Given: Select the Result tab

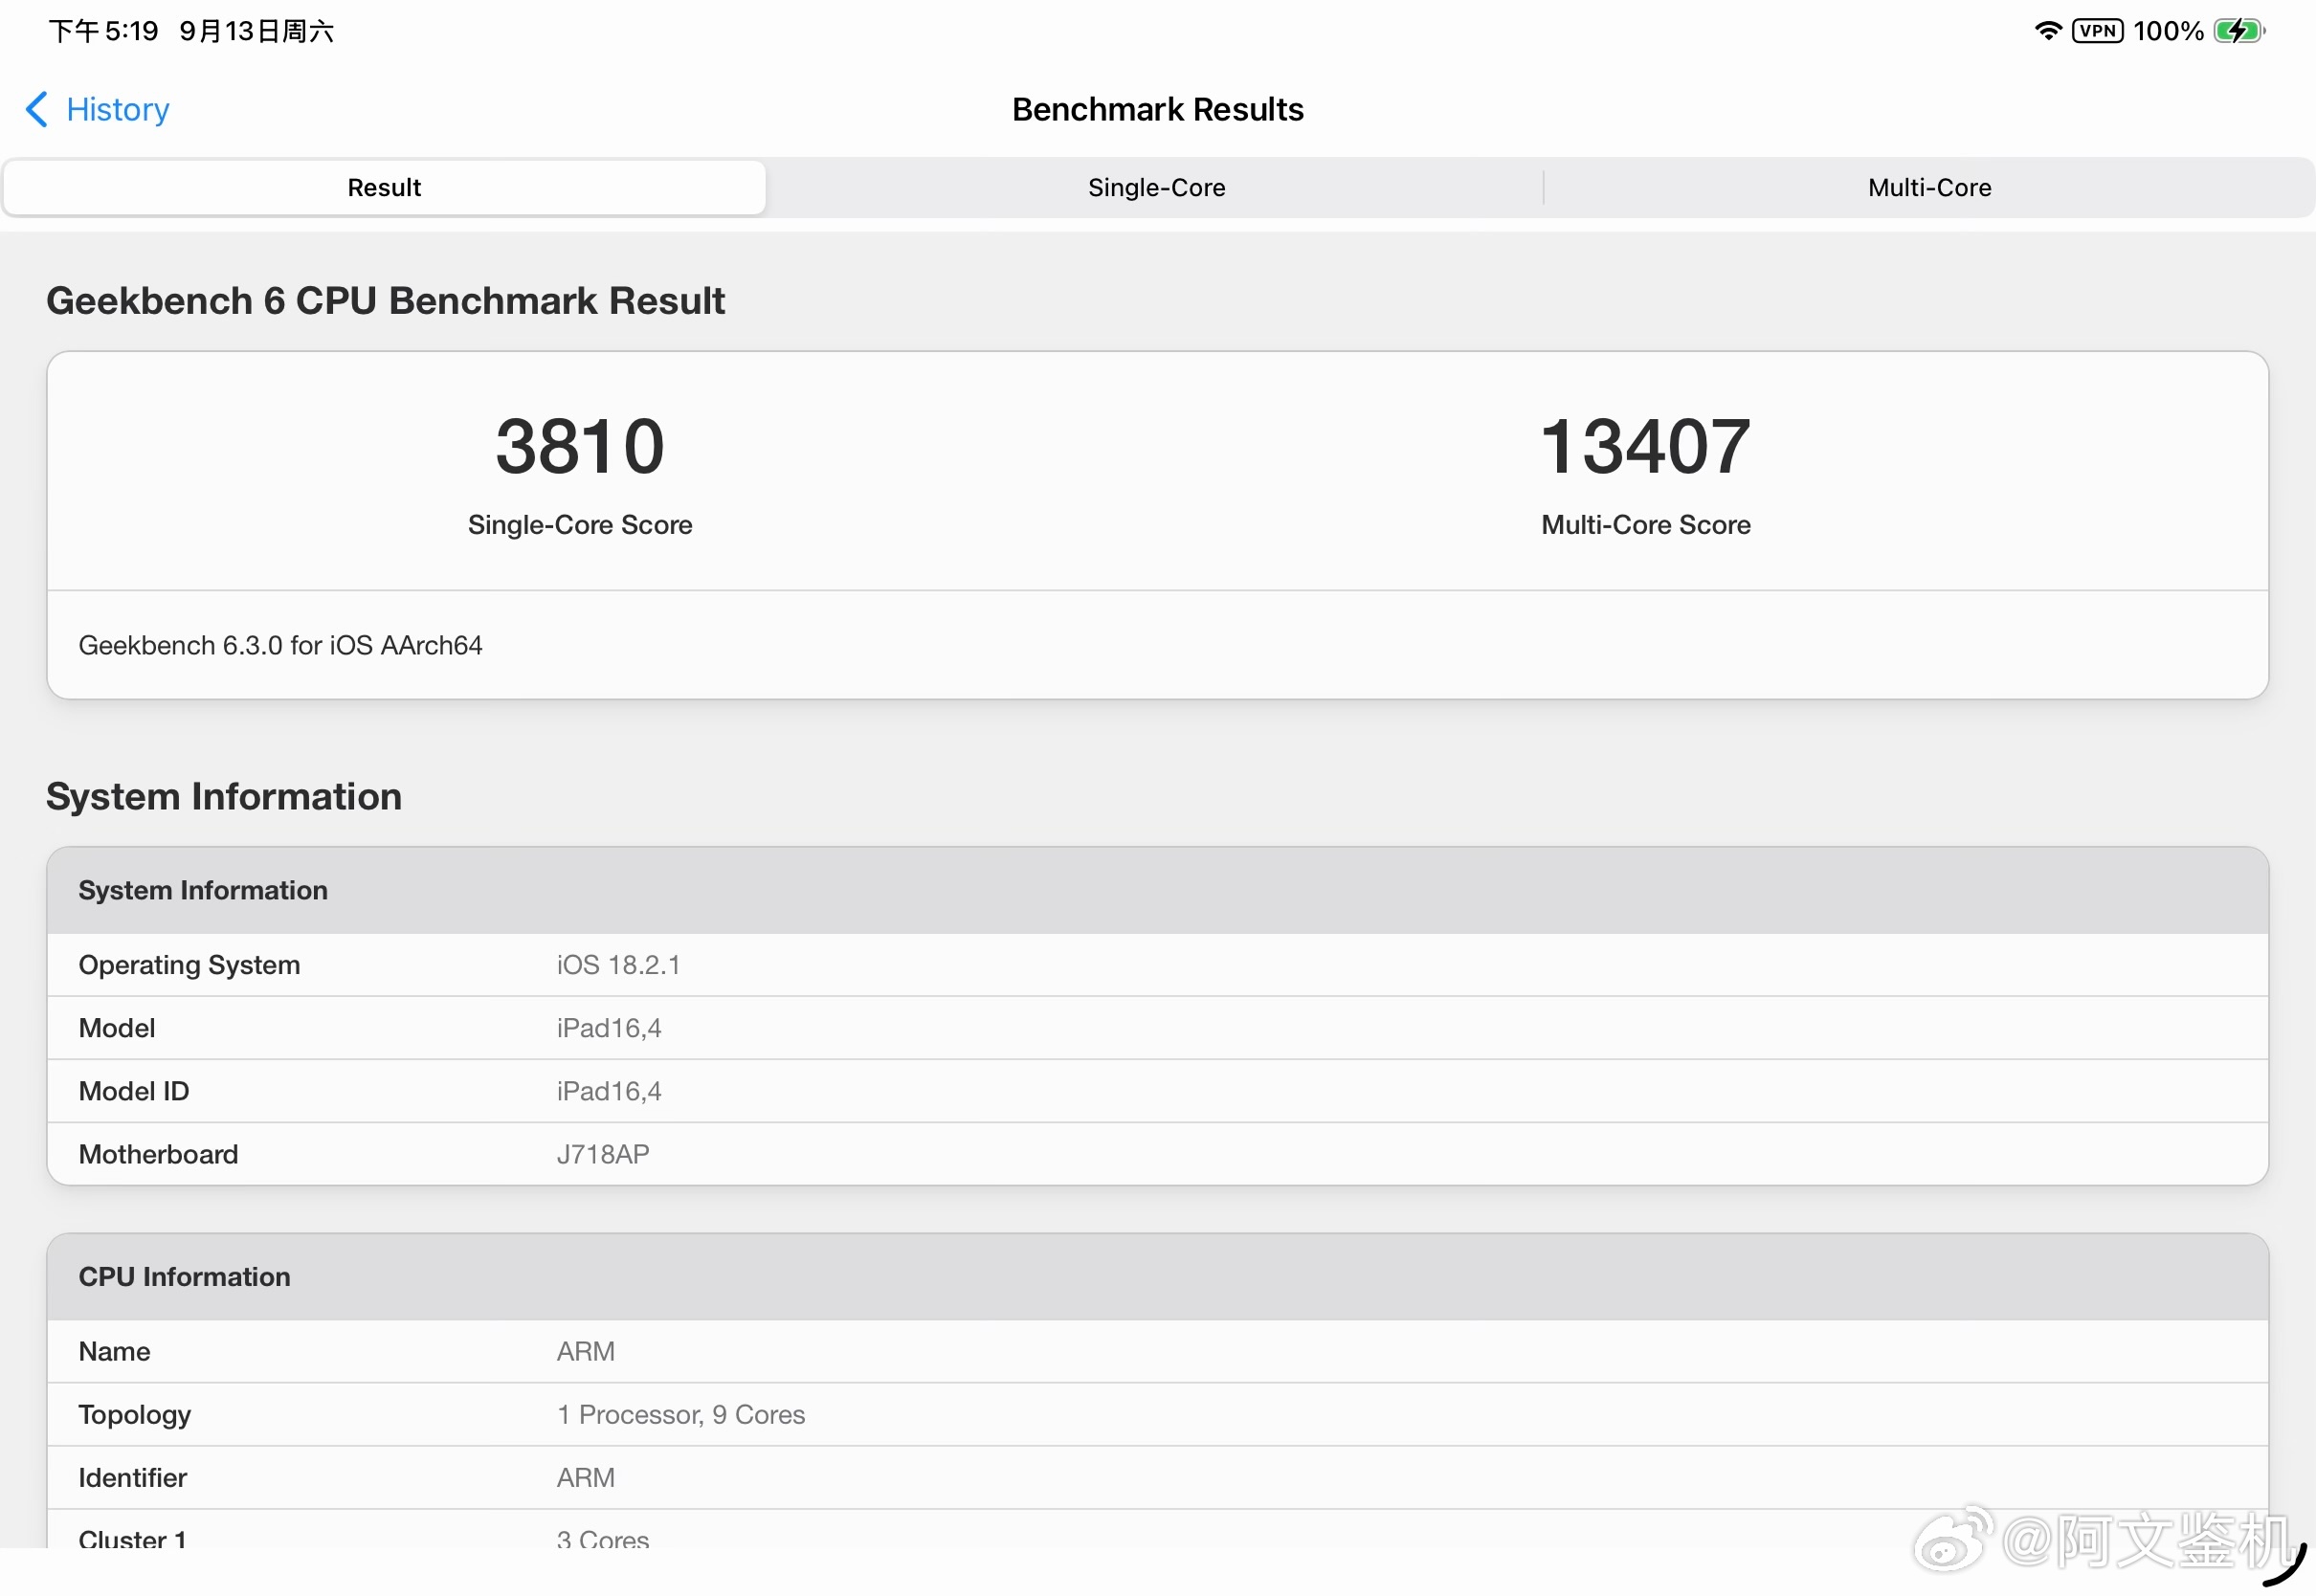Looking at the screenshot, I should click(x=384, y=187).
